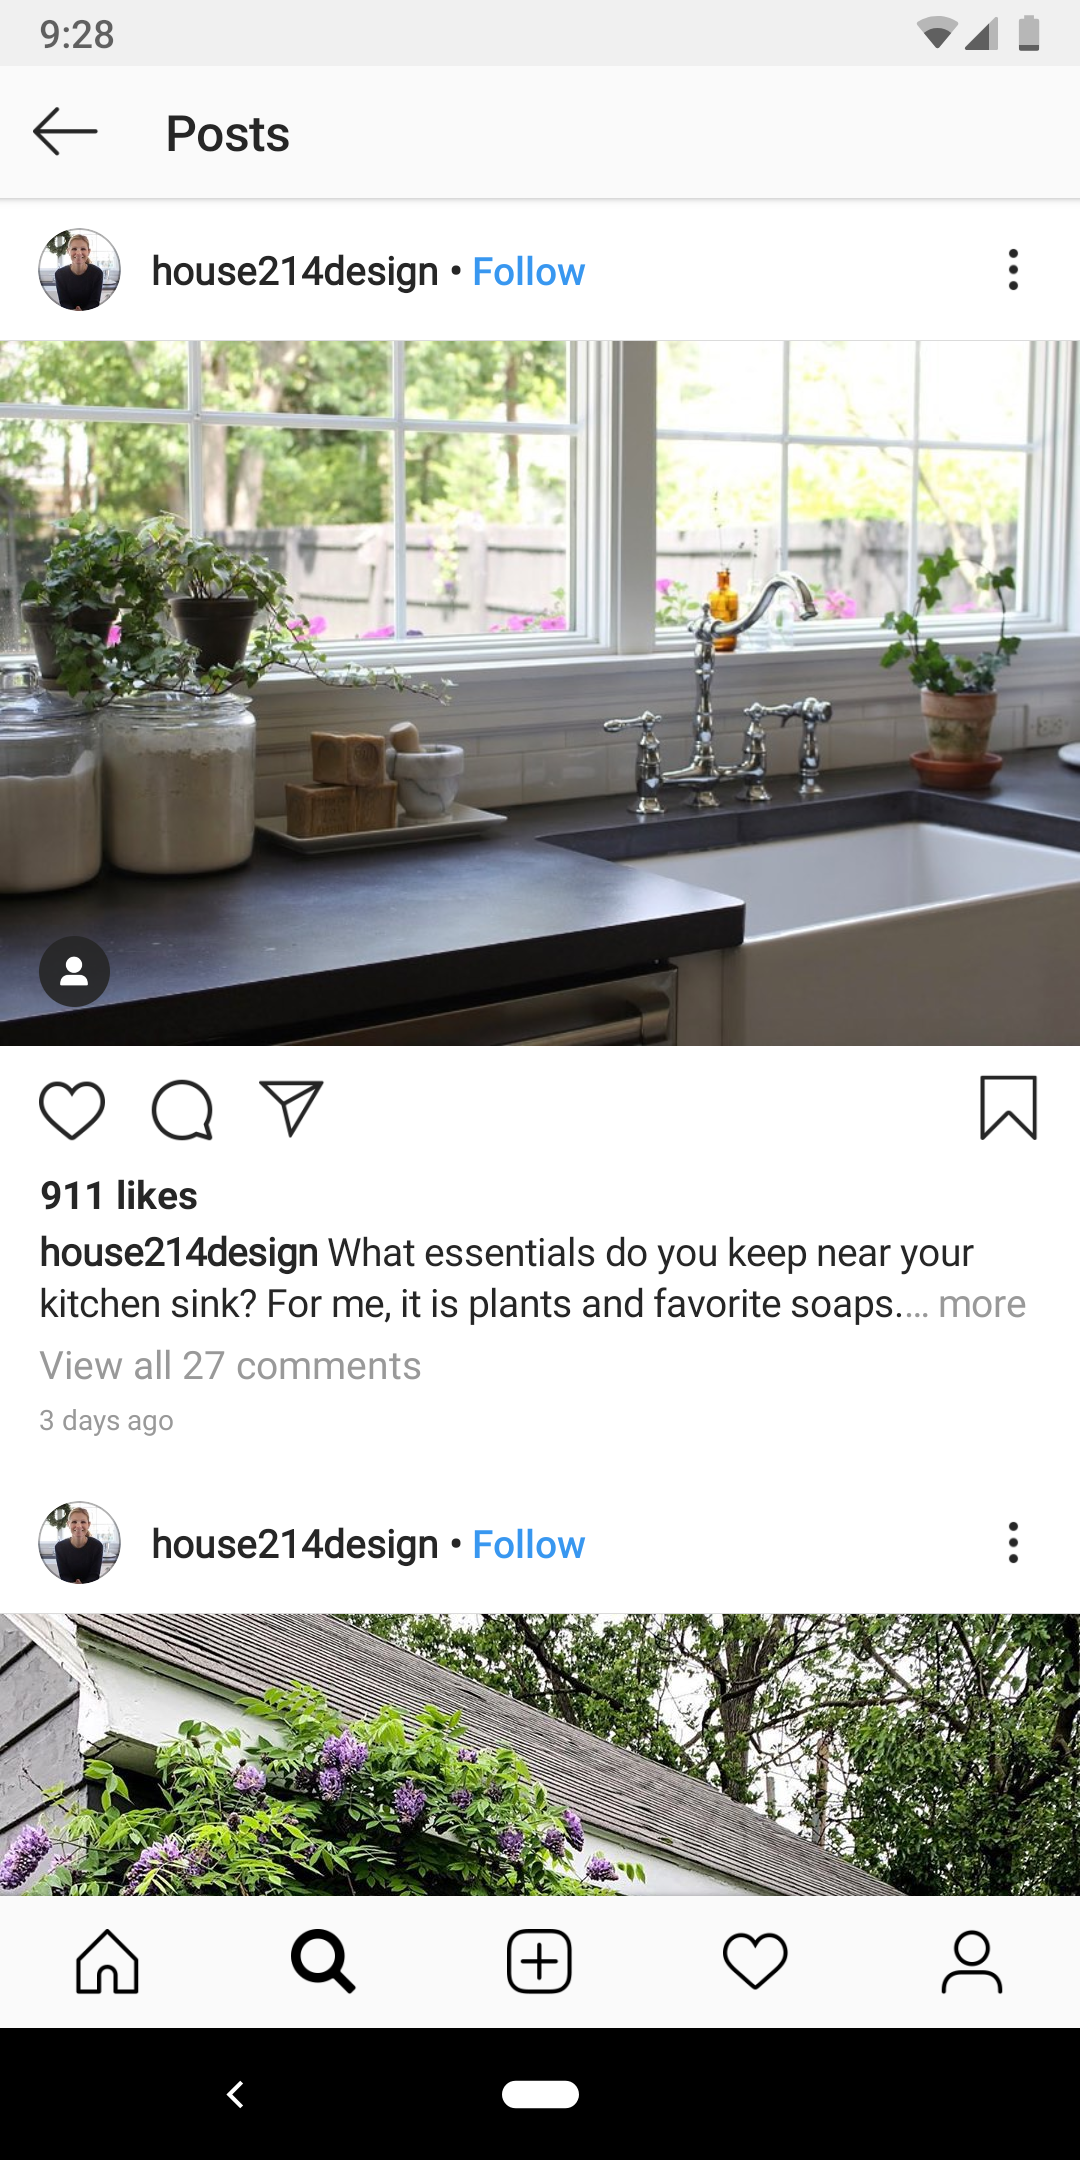
Task: View all 27 comments
Action: (x=230, y=1366)
